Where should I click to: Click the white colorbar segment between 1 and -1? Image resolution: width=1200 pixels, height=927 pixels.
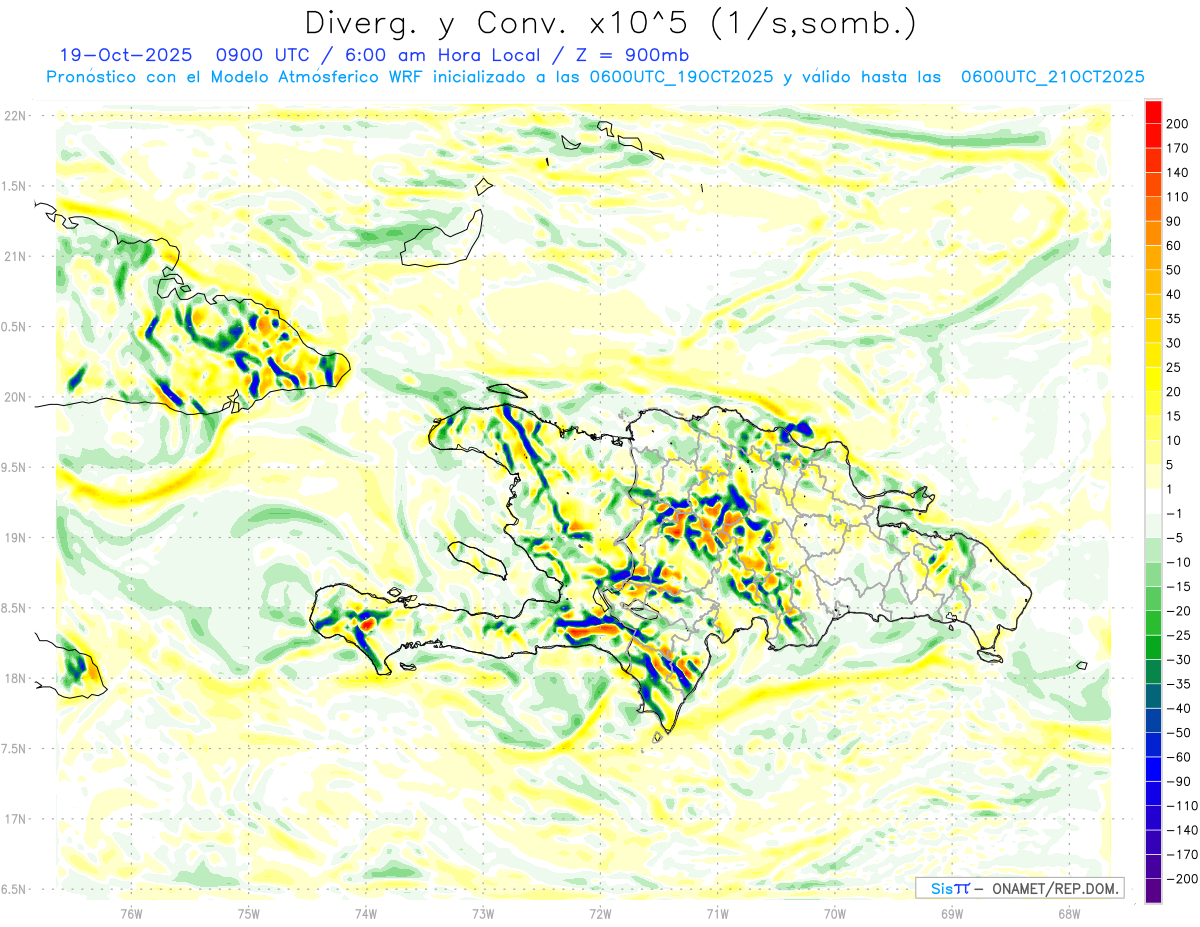(1153, 501)
